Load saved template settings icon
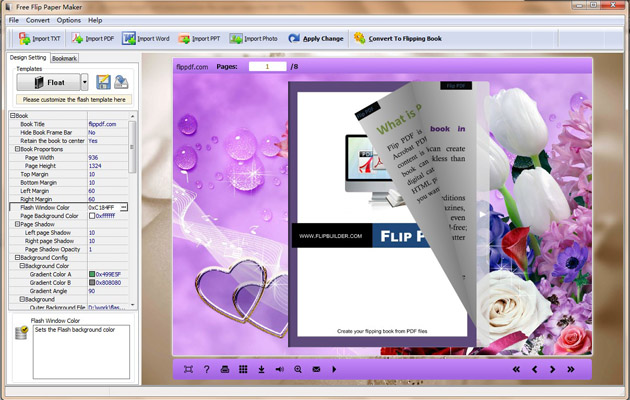This screenshot has height=400, width=630. 121,82
